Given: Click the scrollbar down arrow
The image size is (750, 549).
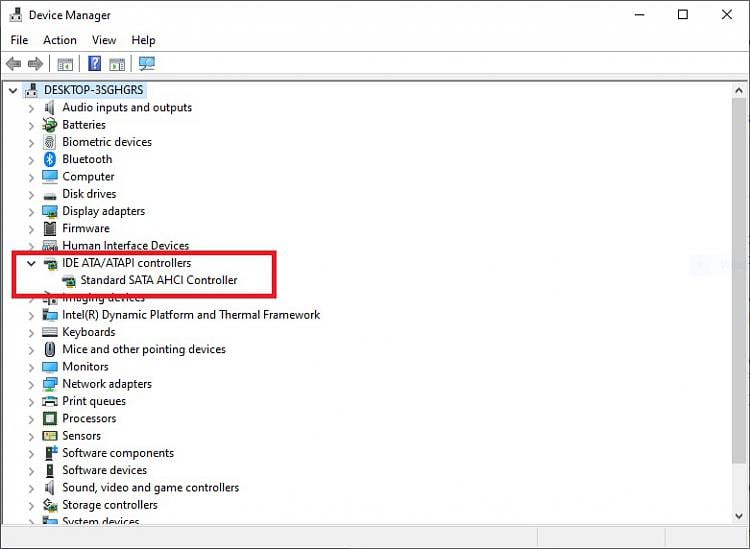Looking at the screenshot, I should (x=739, y=516).
